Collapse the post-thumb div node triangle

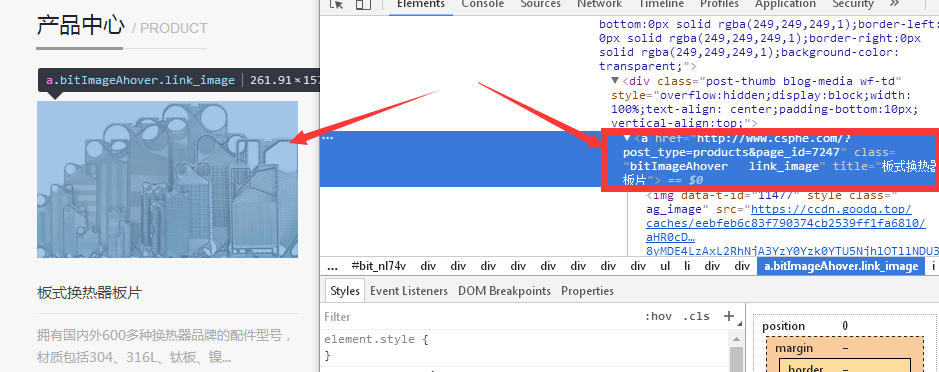pyautogui.click(x=615, y=80)
